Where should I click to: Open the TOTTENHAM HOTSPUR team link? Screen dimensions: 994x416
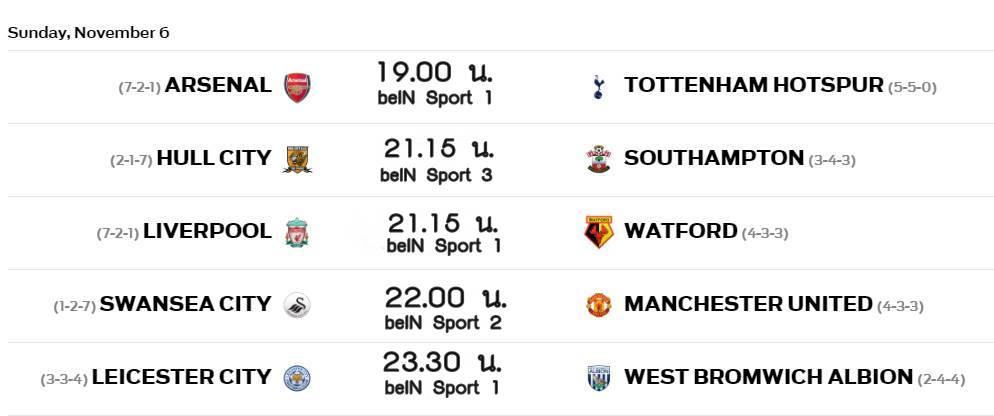click(754, 85)
